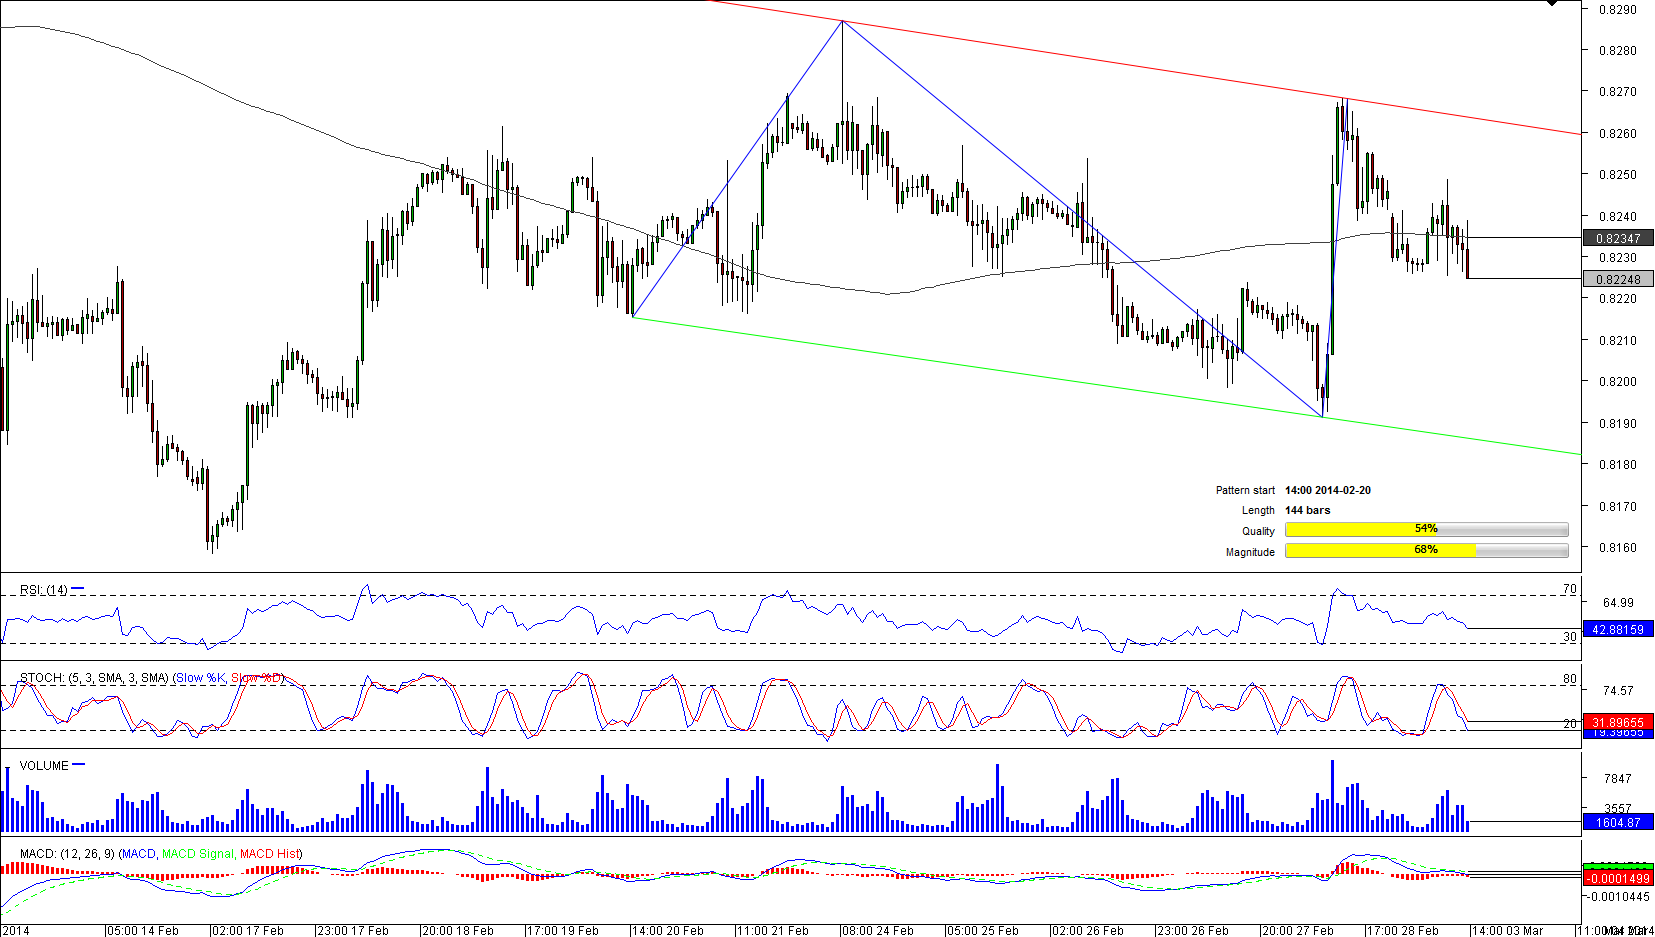Click the VOLUME blue legend line marker

[x=79, y=765]
